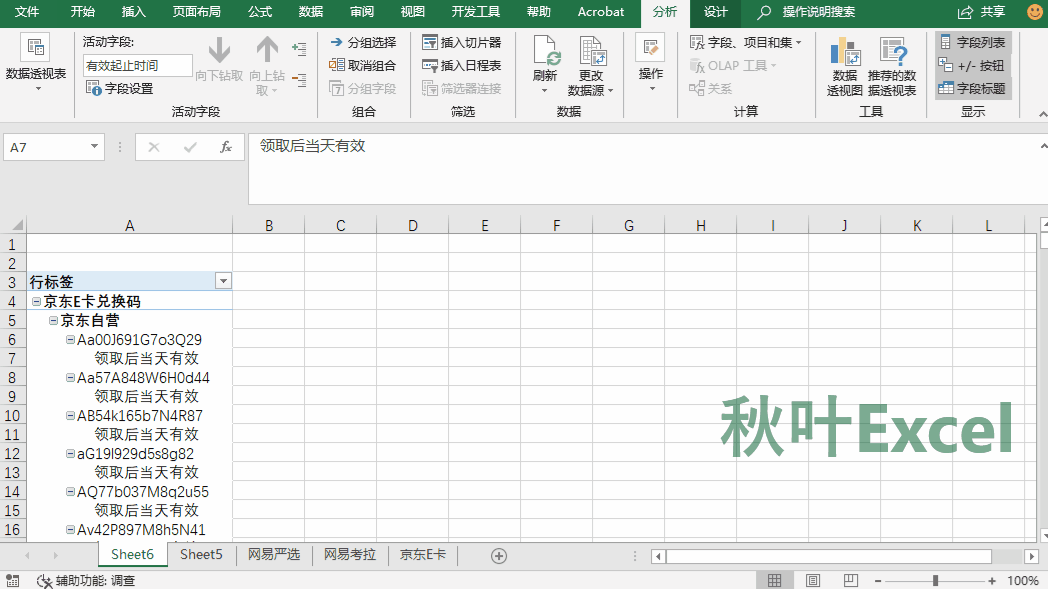Toggle 字段标题 field headers
The image size is (1048, 589).
(972, 88)
